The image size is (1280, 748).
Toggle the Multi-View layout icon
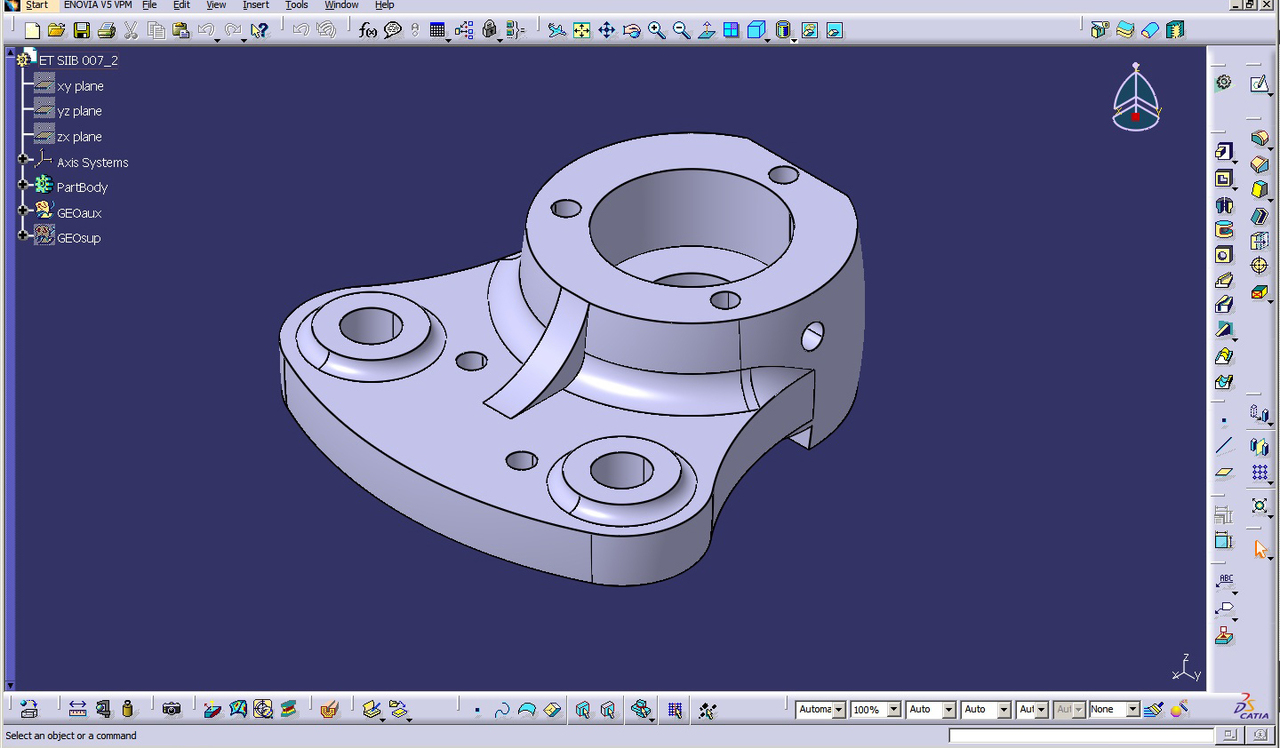click(732, 31)
